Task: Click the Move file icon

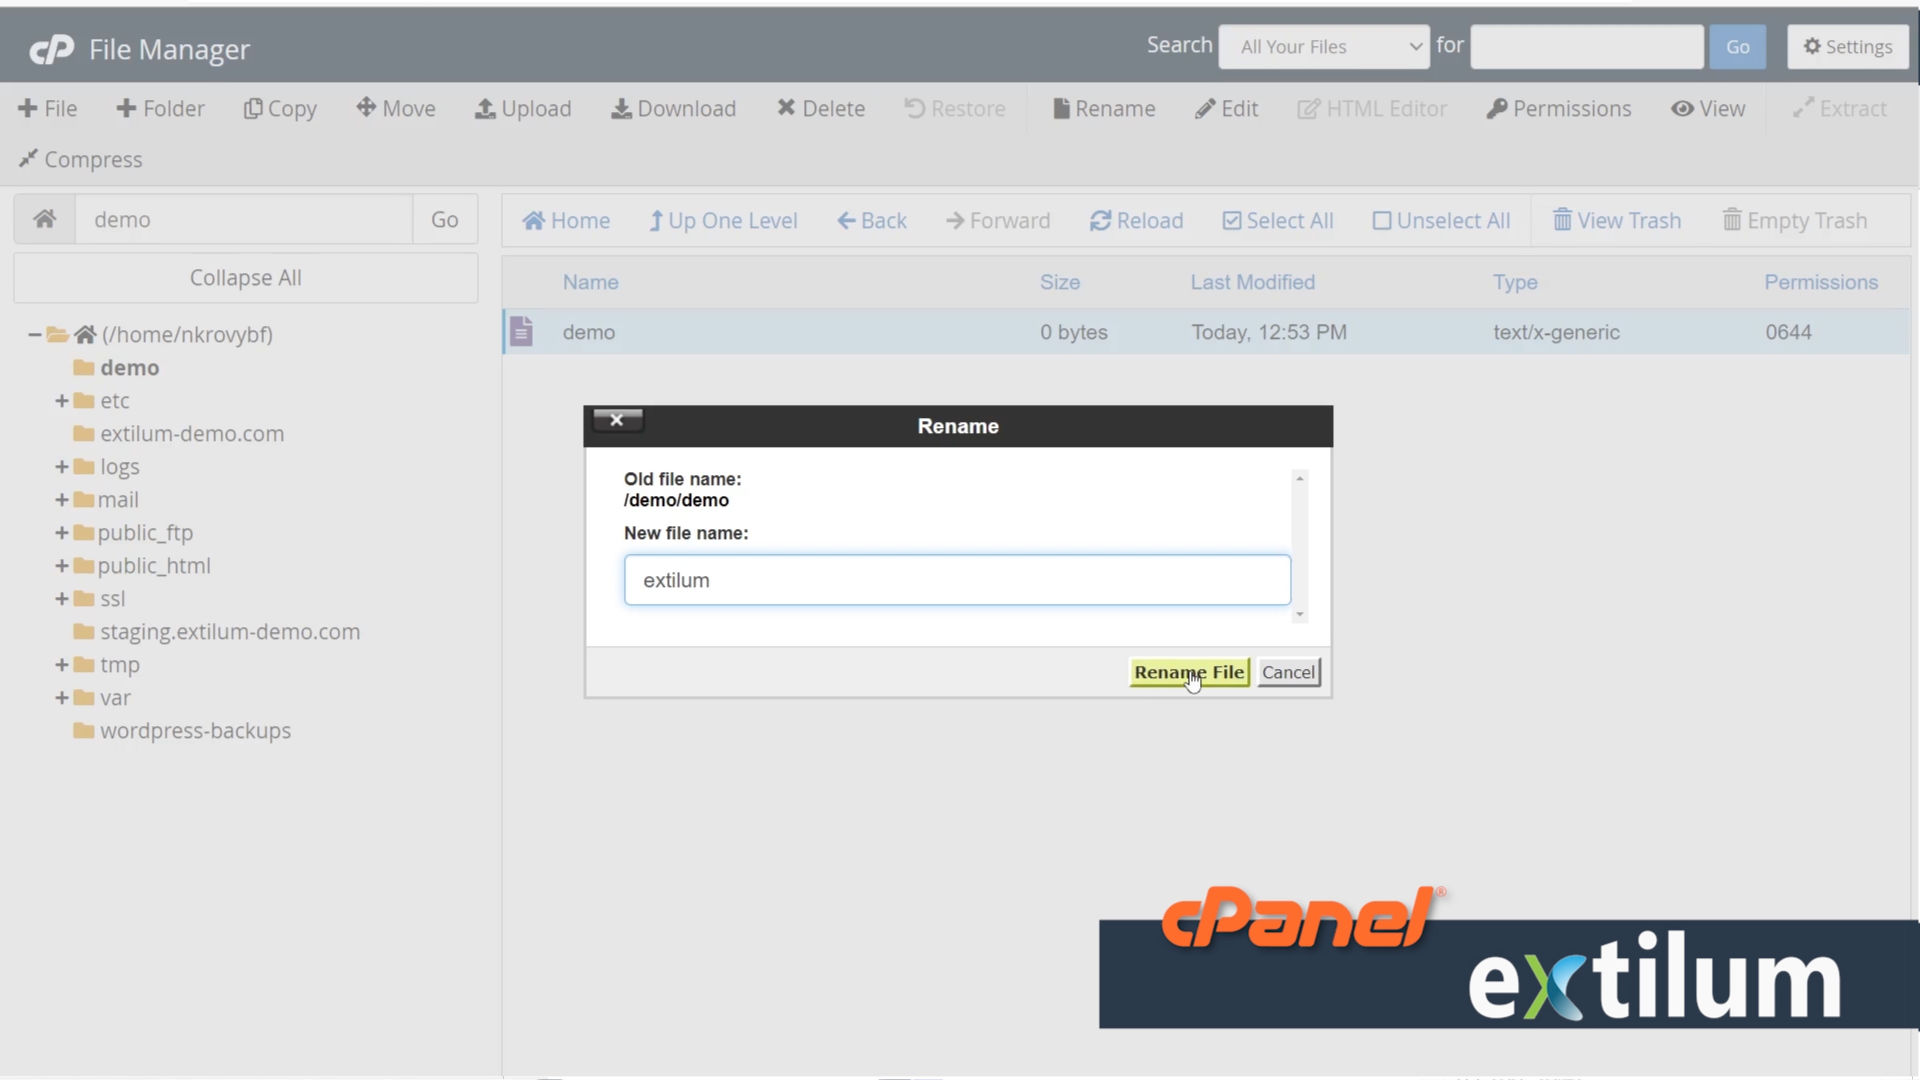Action: 396,108
